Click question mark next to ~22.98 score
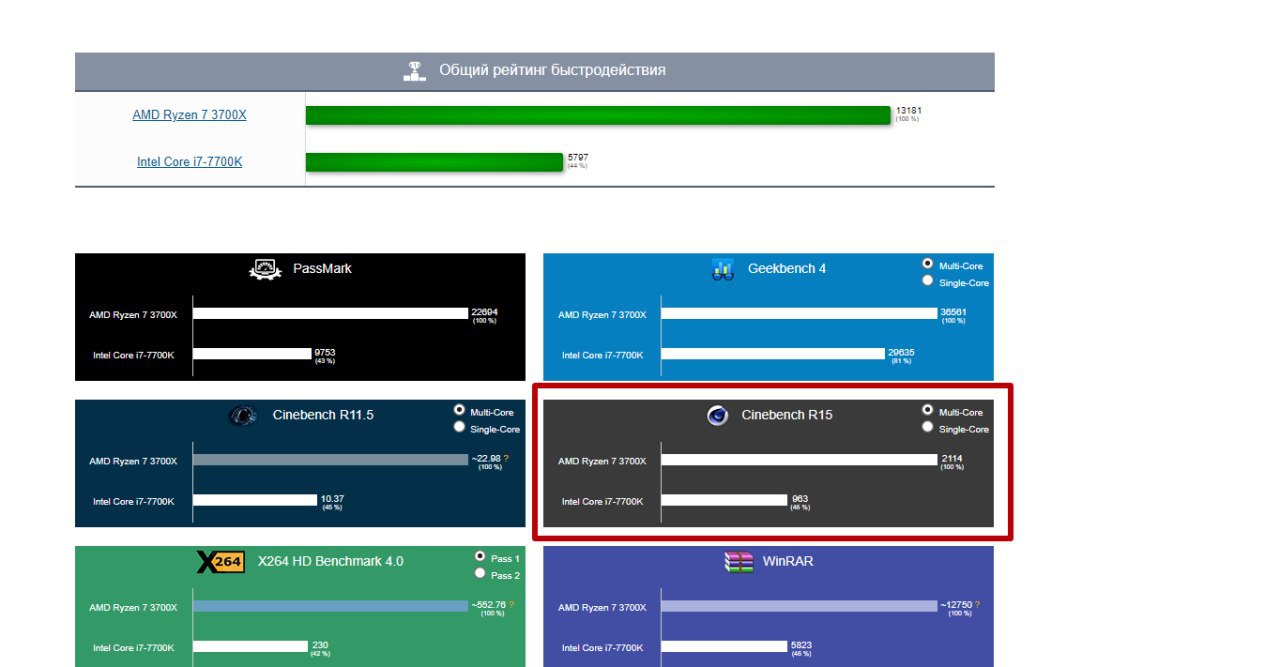 (x=506, y=458)
